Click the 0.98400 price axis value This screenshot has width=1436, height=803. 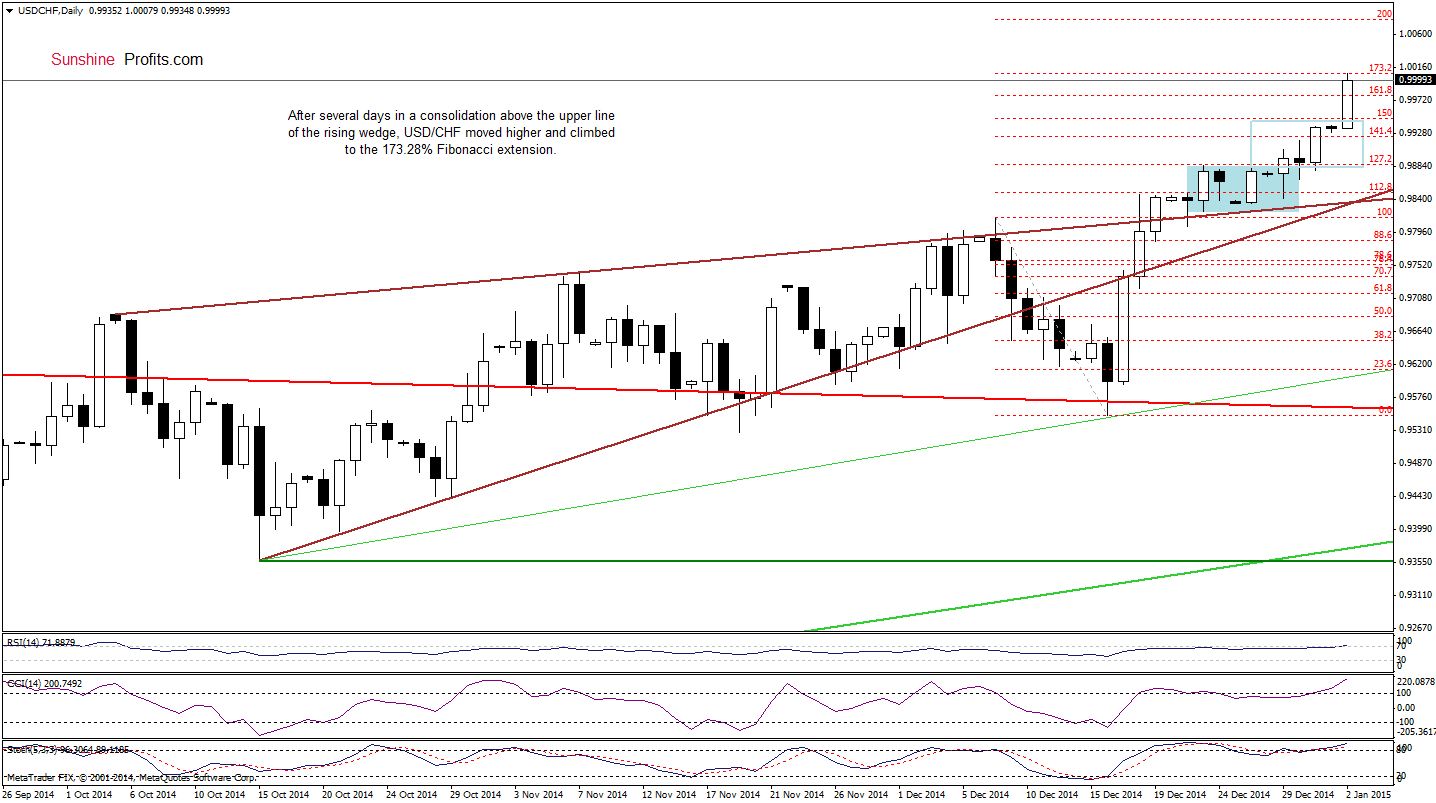(1414, 199)
